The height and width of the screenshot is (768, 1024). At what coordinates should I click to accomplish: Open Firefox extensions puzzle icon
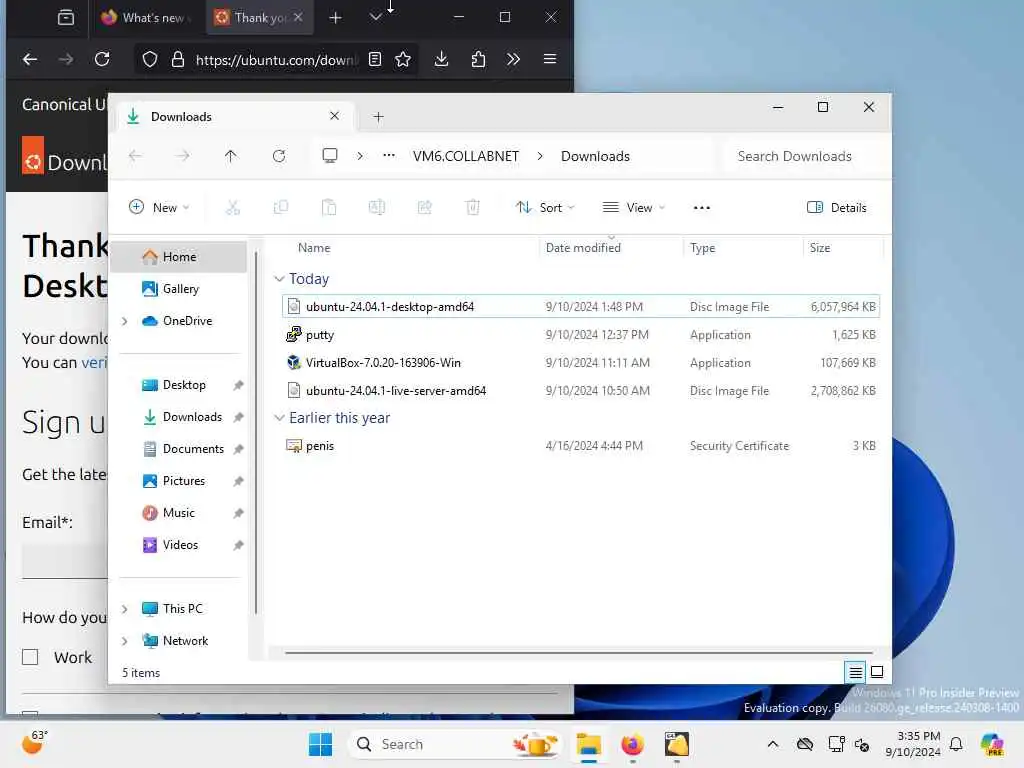478,59
